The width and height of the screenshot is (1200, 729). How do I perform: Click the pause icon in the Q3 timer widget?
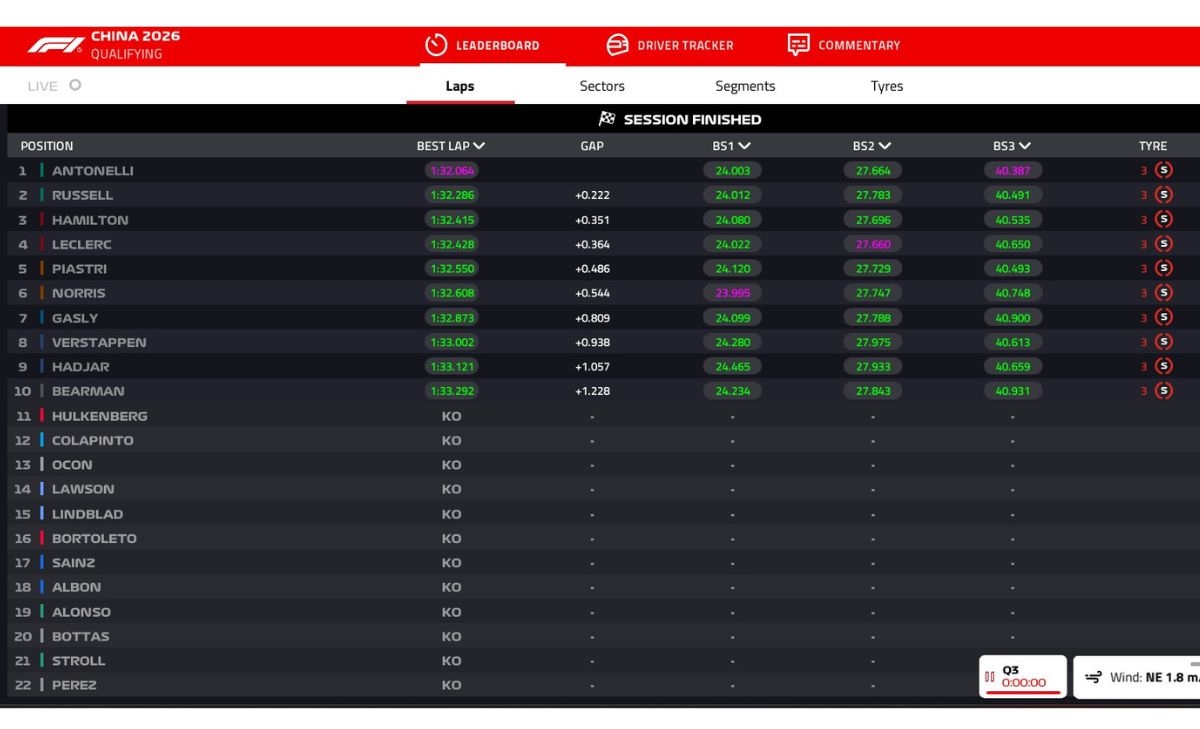(x=989, y=676)
